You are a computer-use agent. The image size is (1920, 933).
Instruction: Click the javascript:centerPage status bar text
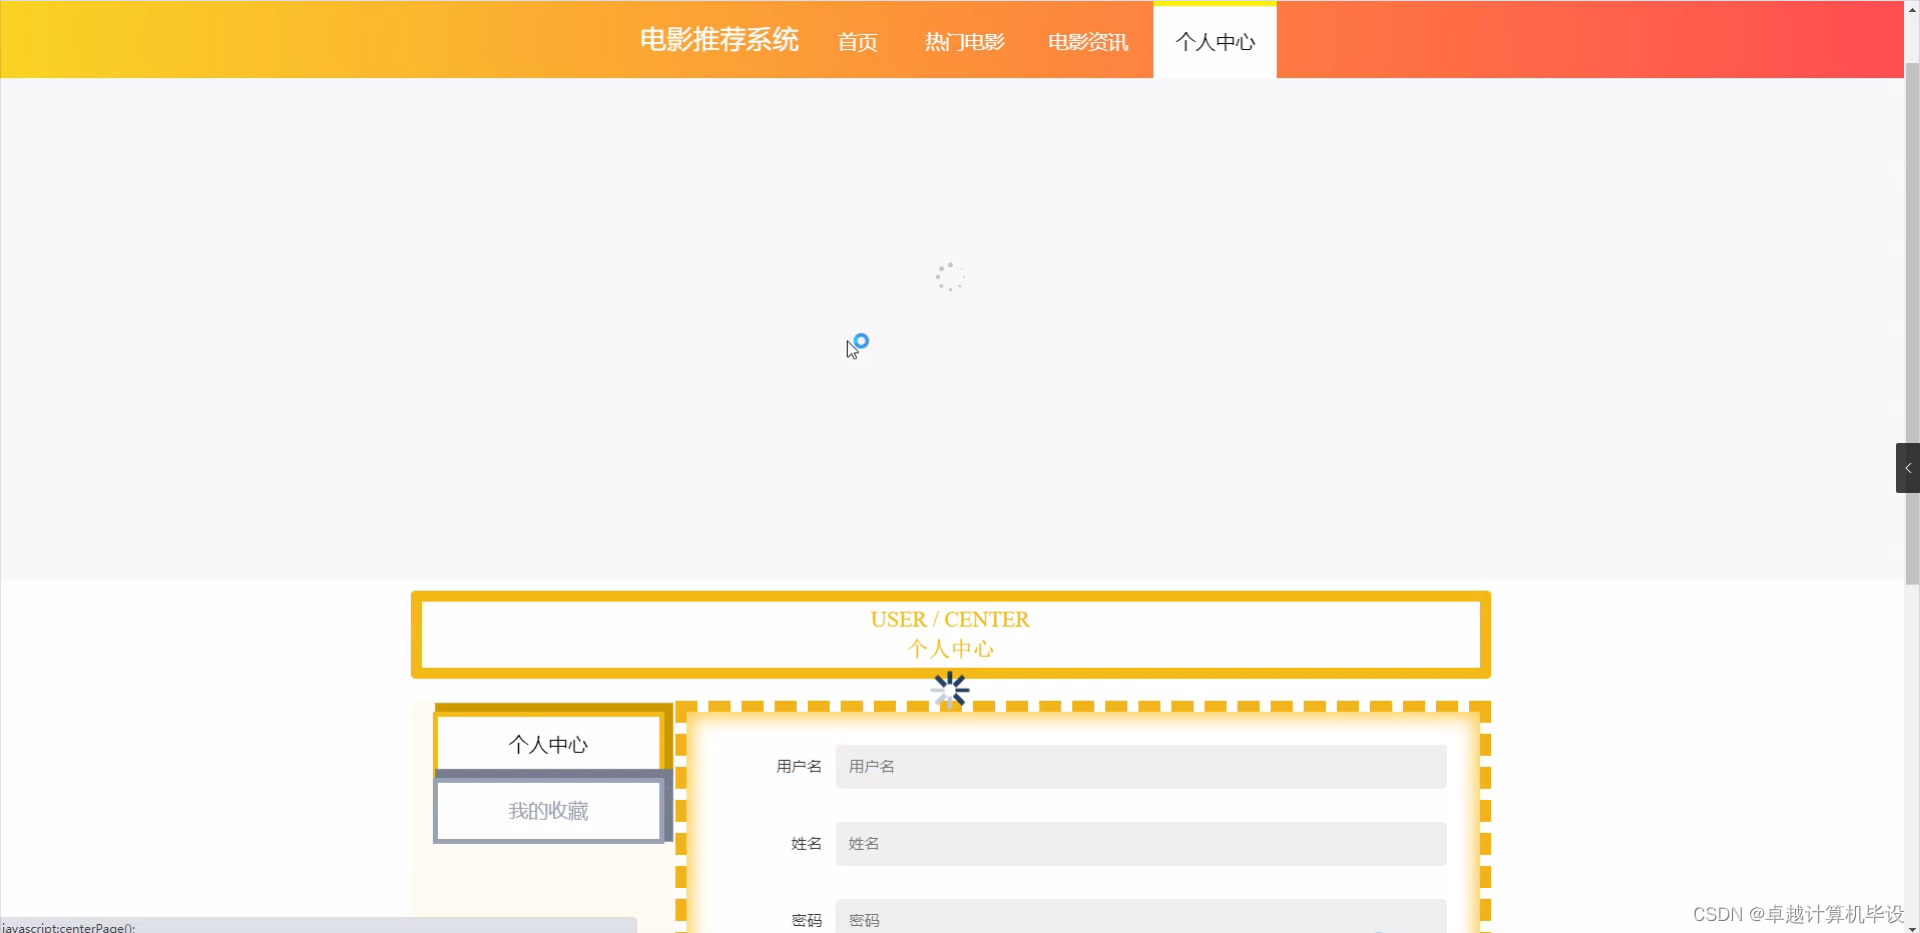pyautogui.click(x=68, y=927)
